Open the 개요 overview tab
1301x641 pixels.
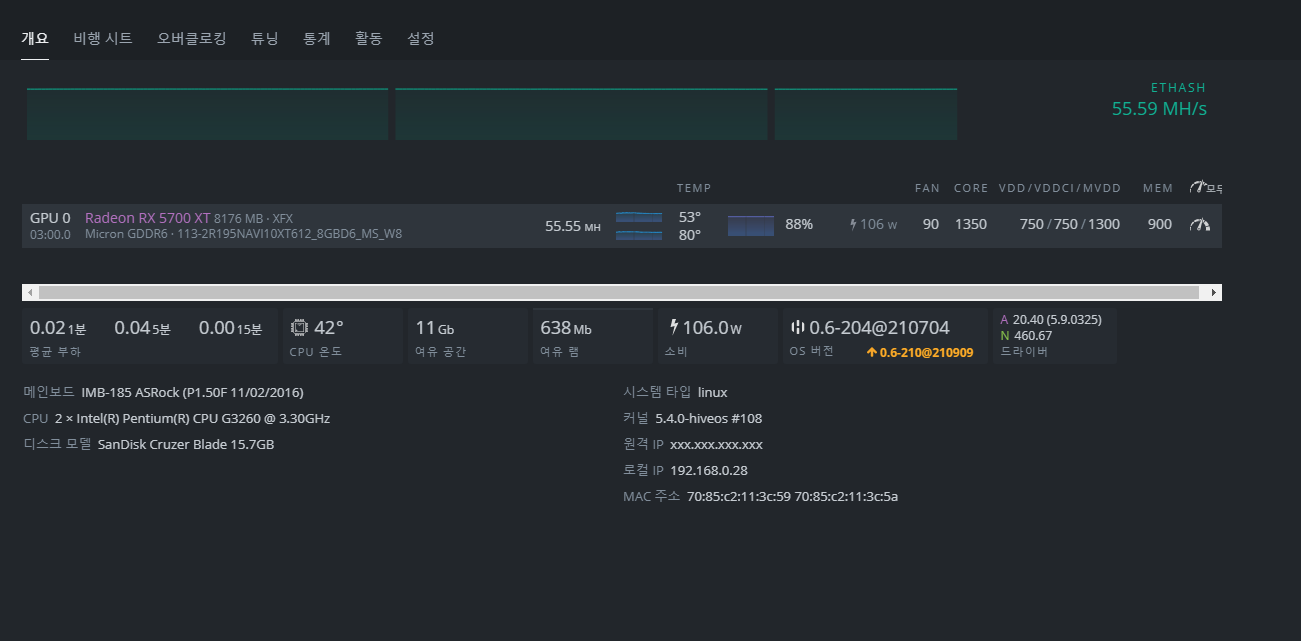(x=35, y=38)
